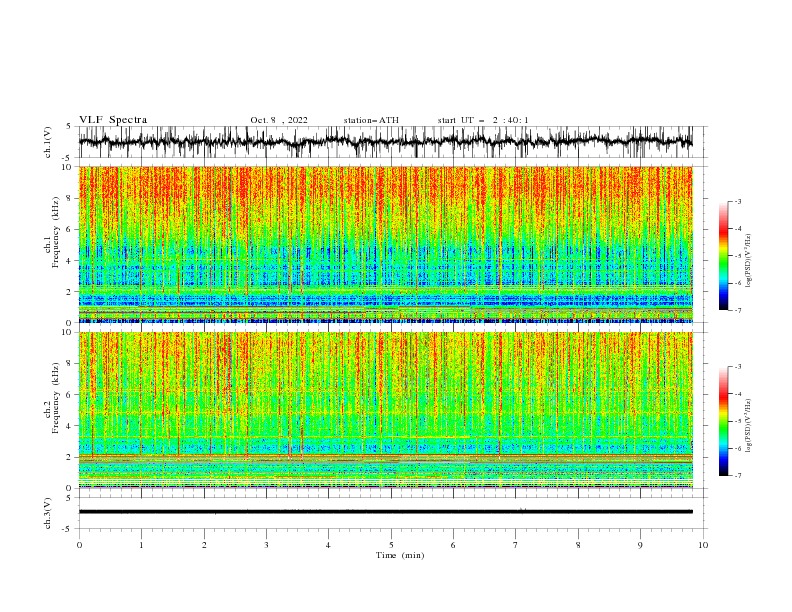Screen dimensions: 792x612
Task: Select the upper color bar "log(PSD)(V²/Hz)" label
Action: coord(749,261)
